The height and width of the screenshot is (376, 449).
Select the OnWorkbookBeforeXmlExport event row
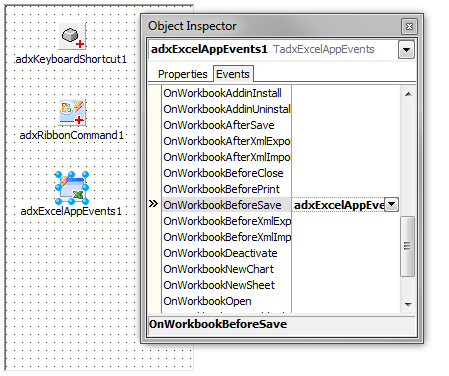pyautogui.click(x=227, y=221)
